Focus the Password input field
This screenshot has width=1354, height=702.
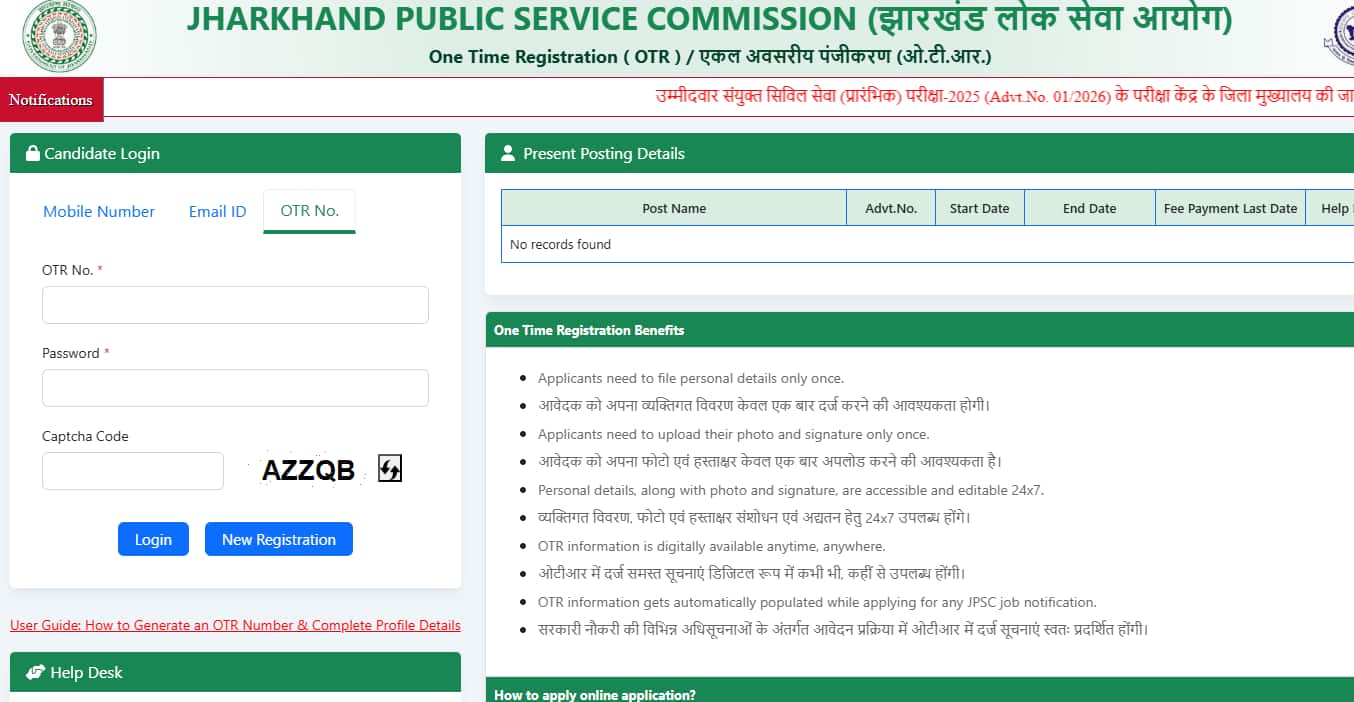point(235,388)
